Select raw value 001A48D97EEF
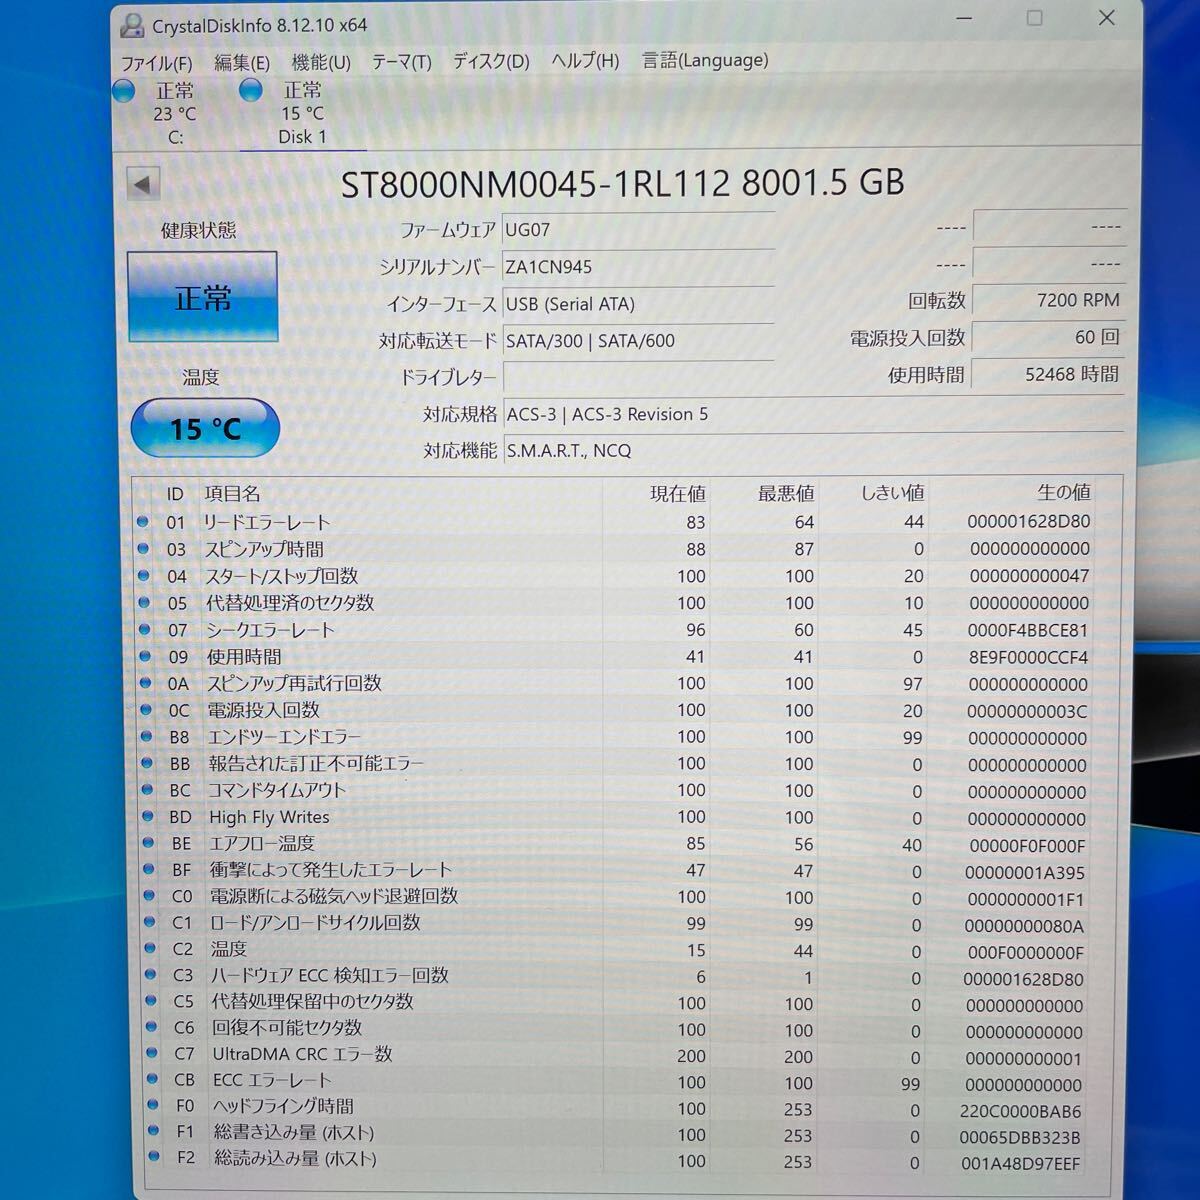The height and width of the screenshot is (1200, 1200). pos(1020,1163)
